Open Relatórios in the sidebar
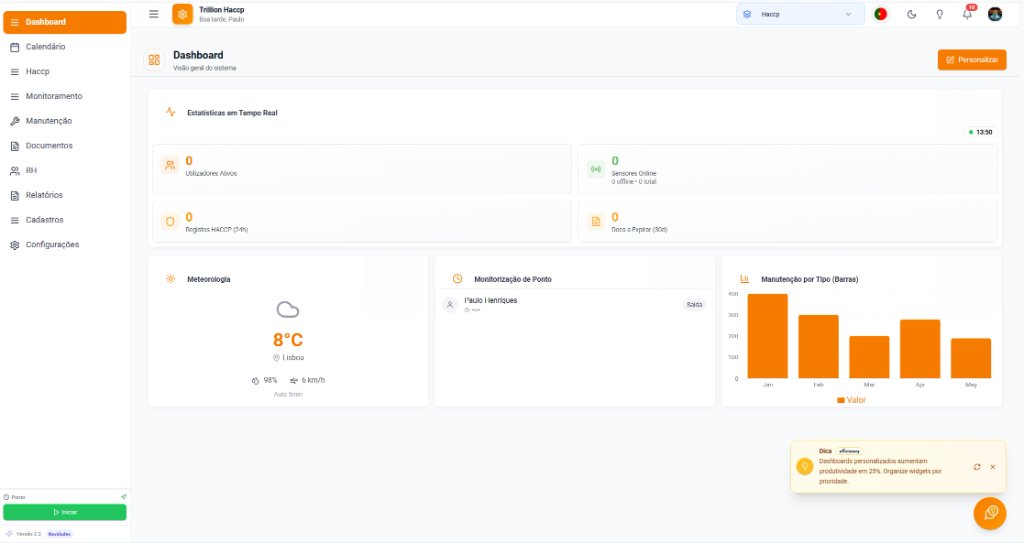 65,195
